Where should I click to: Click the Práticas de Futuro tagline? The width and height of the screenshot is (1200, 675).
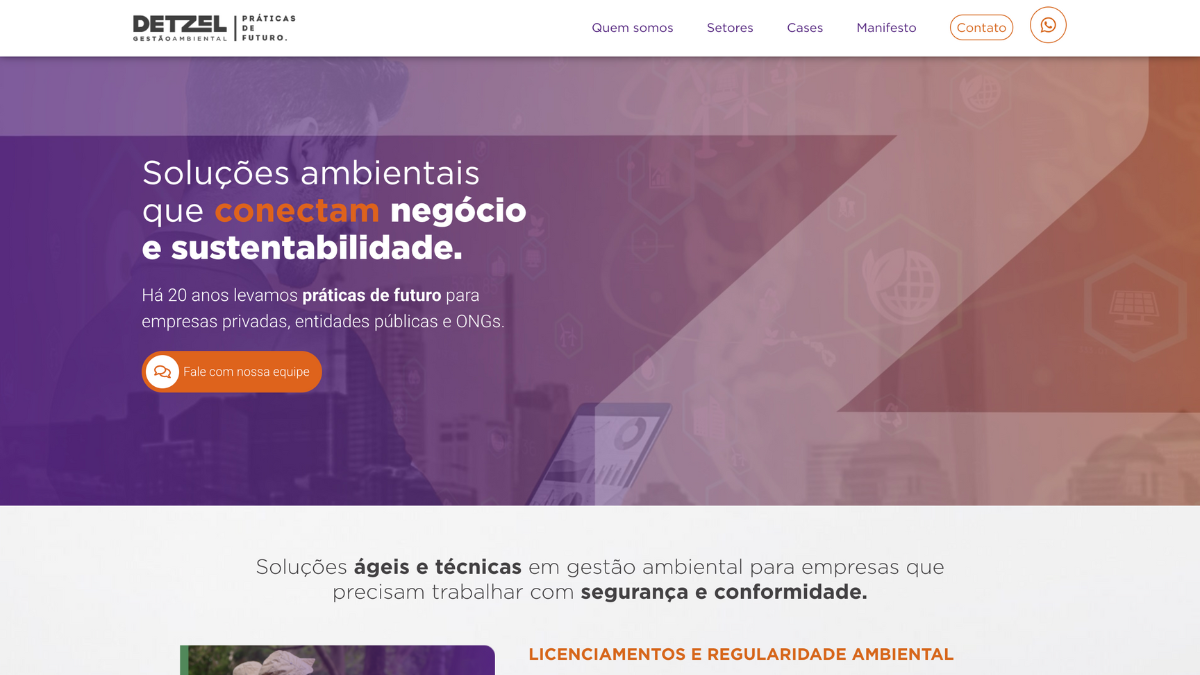268,28
